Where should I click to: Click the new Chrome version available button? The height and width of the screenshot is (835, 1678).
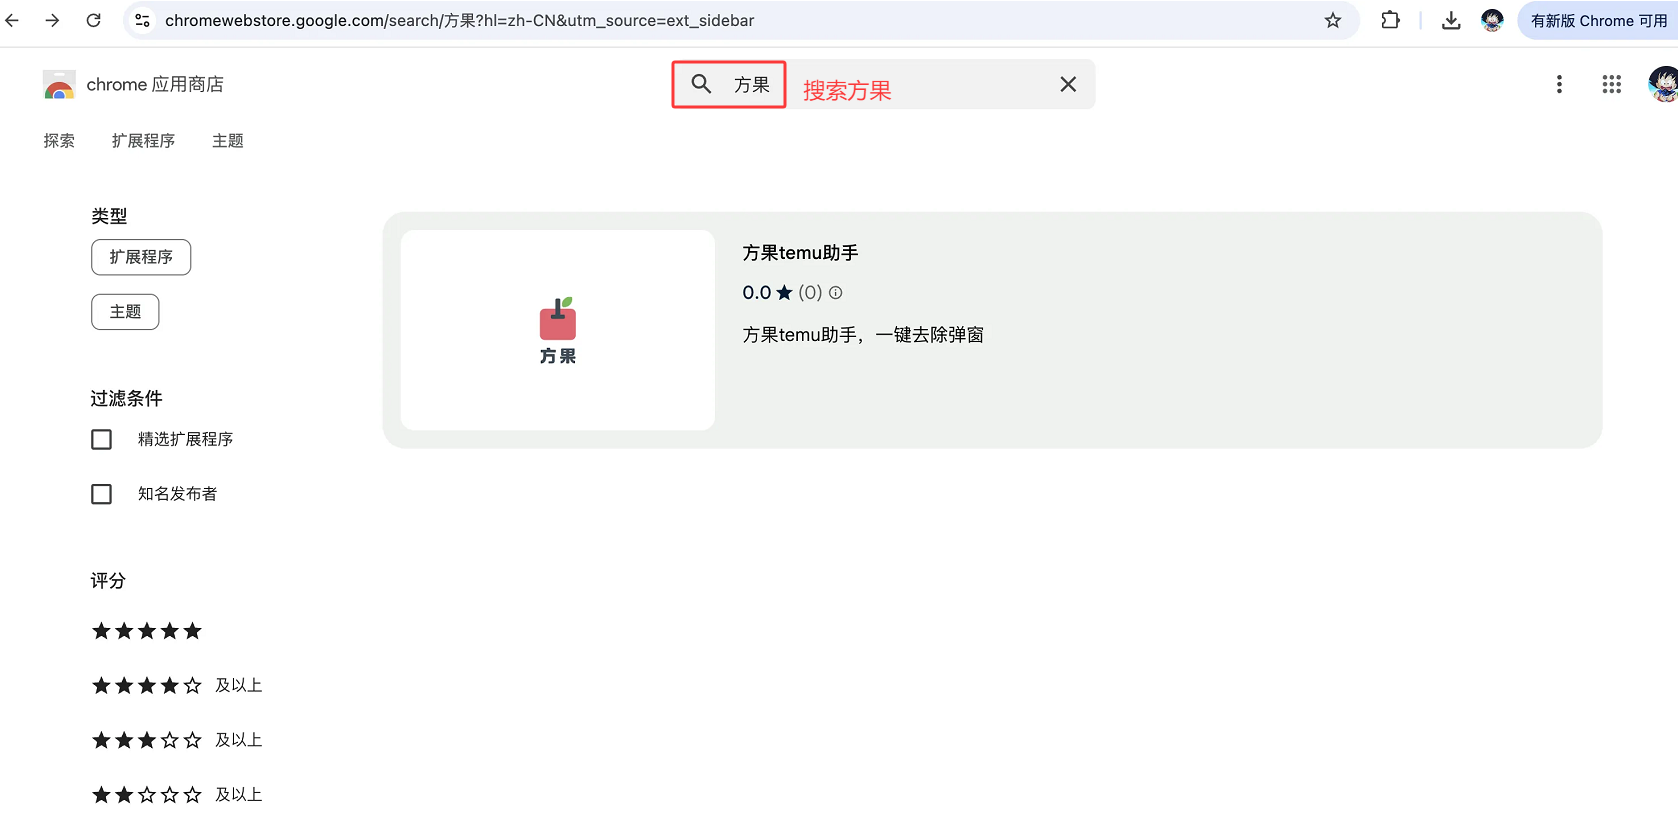click(1597, 20)
